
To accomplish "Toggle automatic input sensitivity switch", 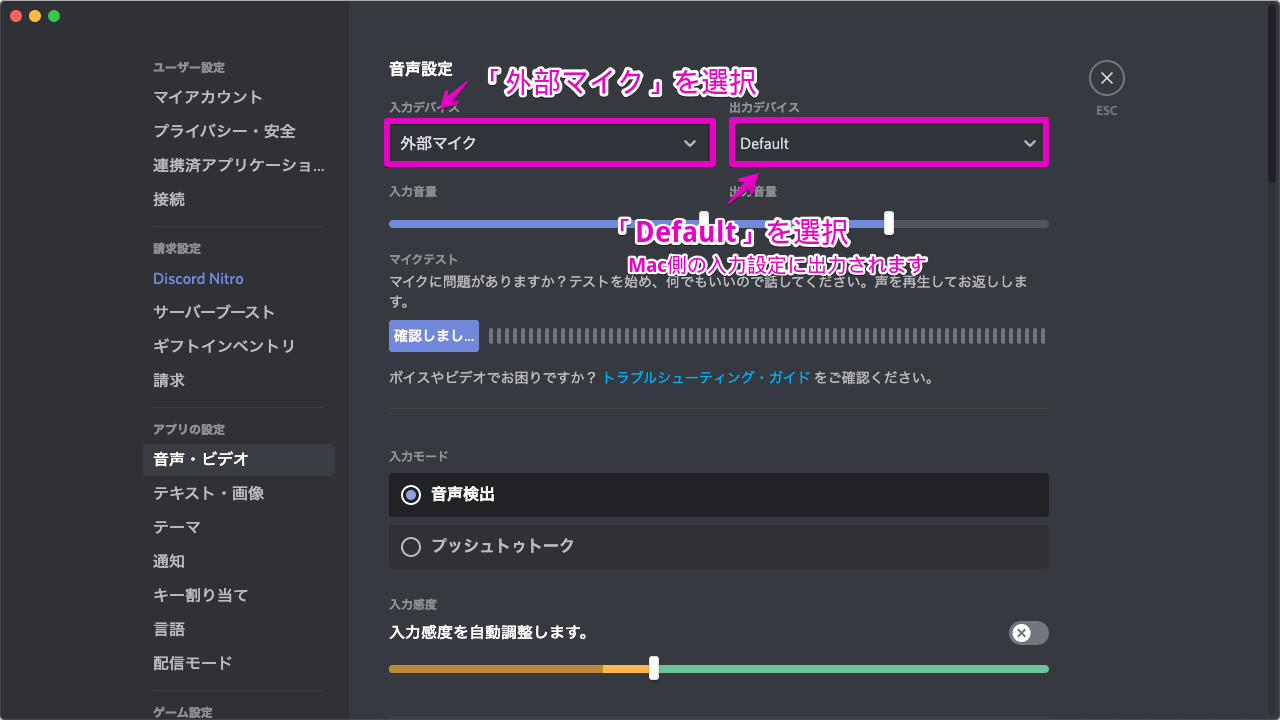I will click(x=1029, y=633).
